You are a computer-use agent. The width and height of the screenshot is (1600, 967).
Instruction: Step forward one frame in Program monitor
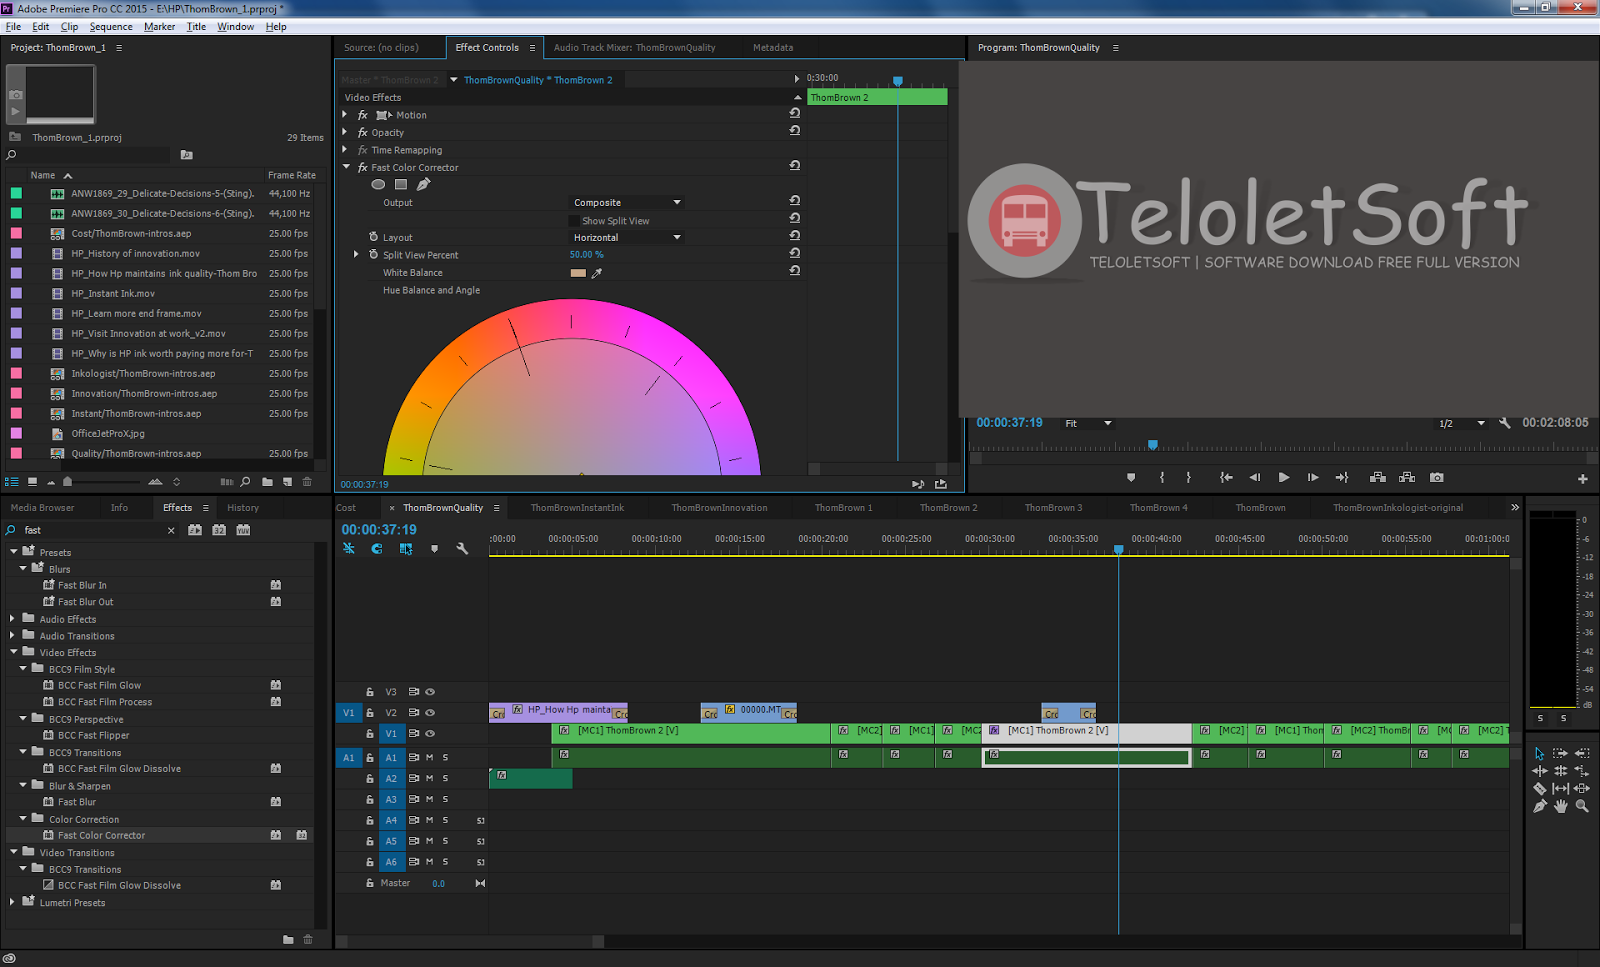coord(1313,478)
